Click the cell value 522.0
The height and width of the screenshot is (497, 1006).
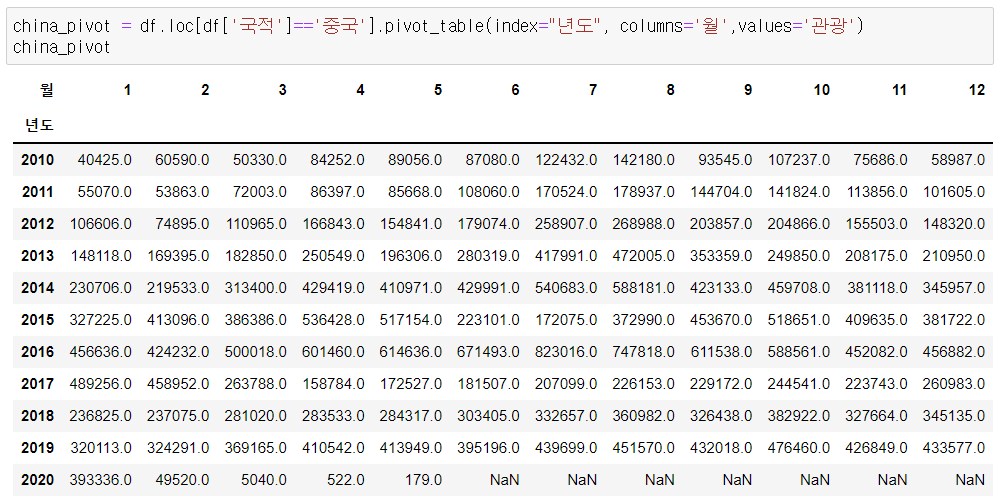click(x=345, y=480)
